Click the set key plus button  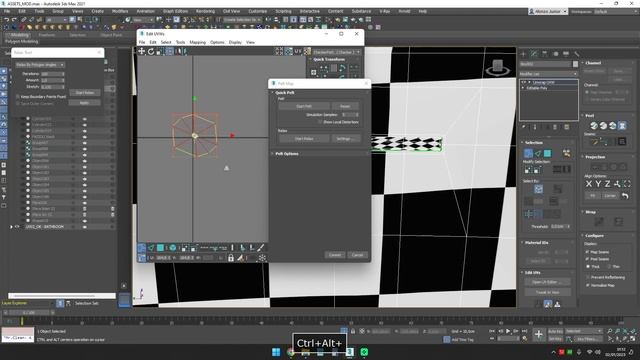(x=538, y=335)
